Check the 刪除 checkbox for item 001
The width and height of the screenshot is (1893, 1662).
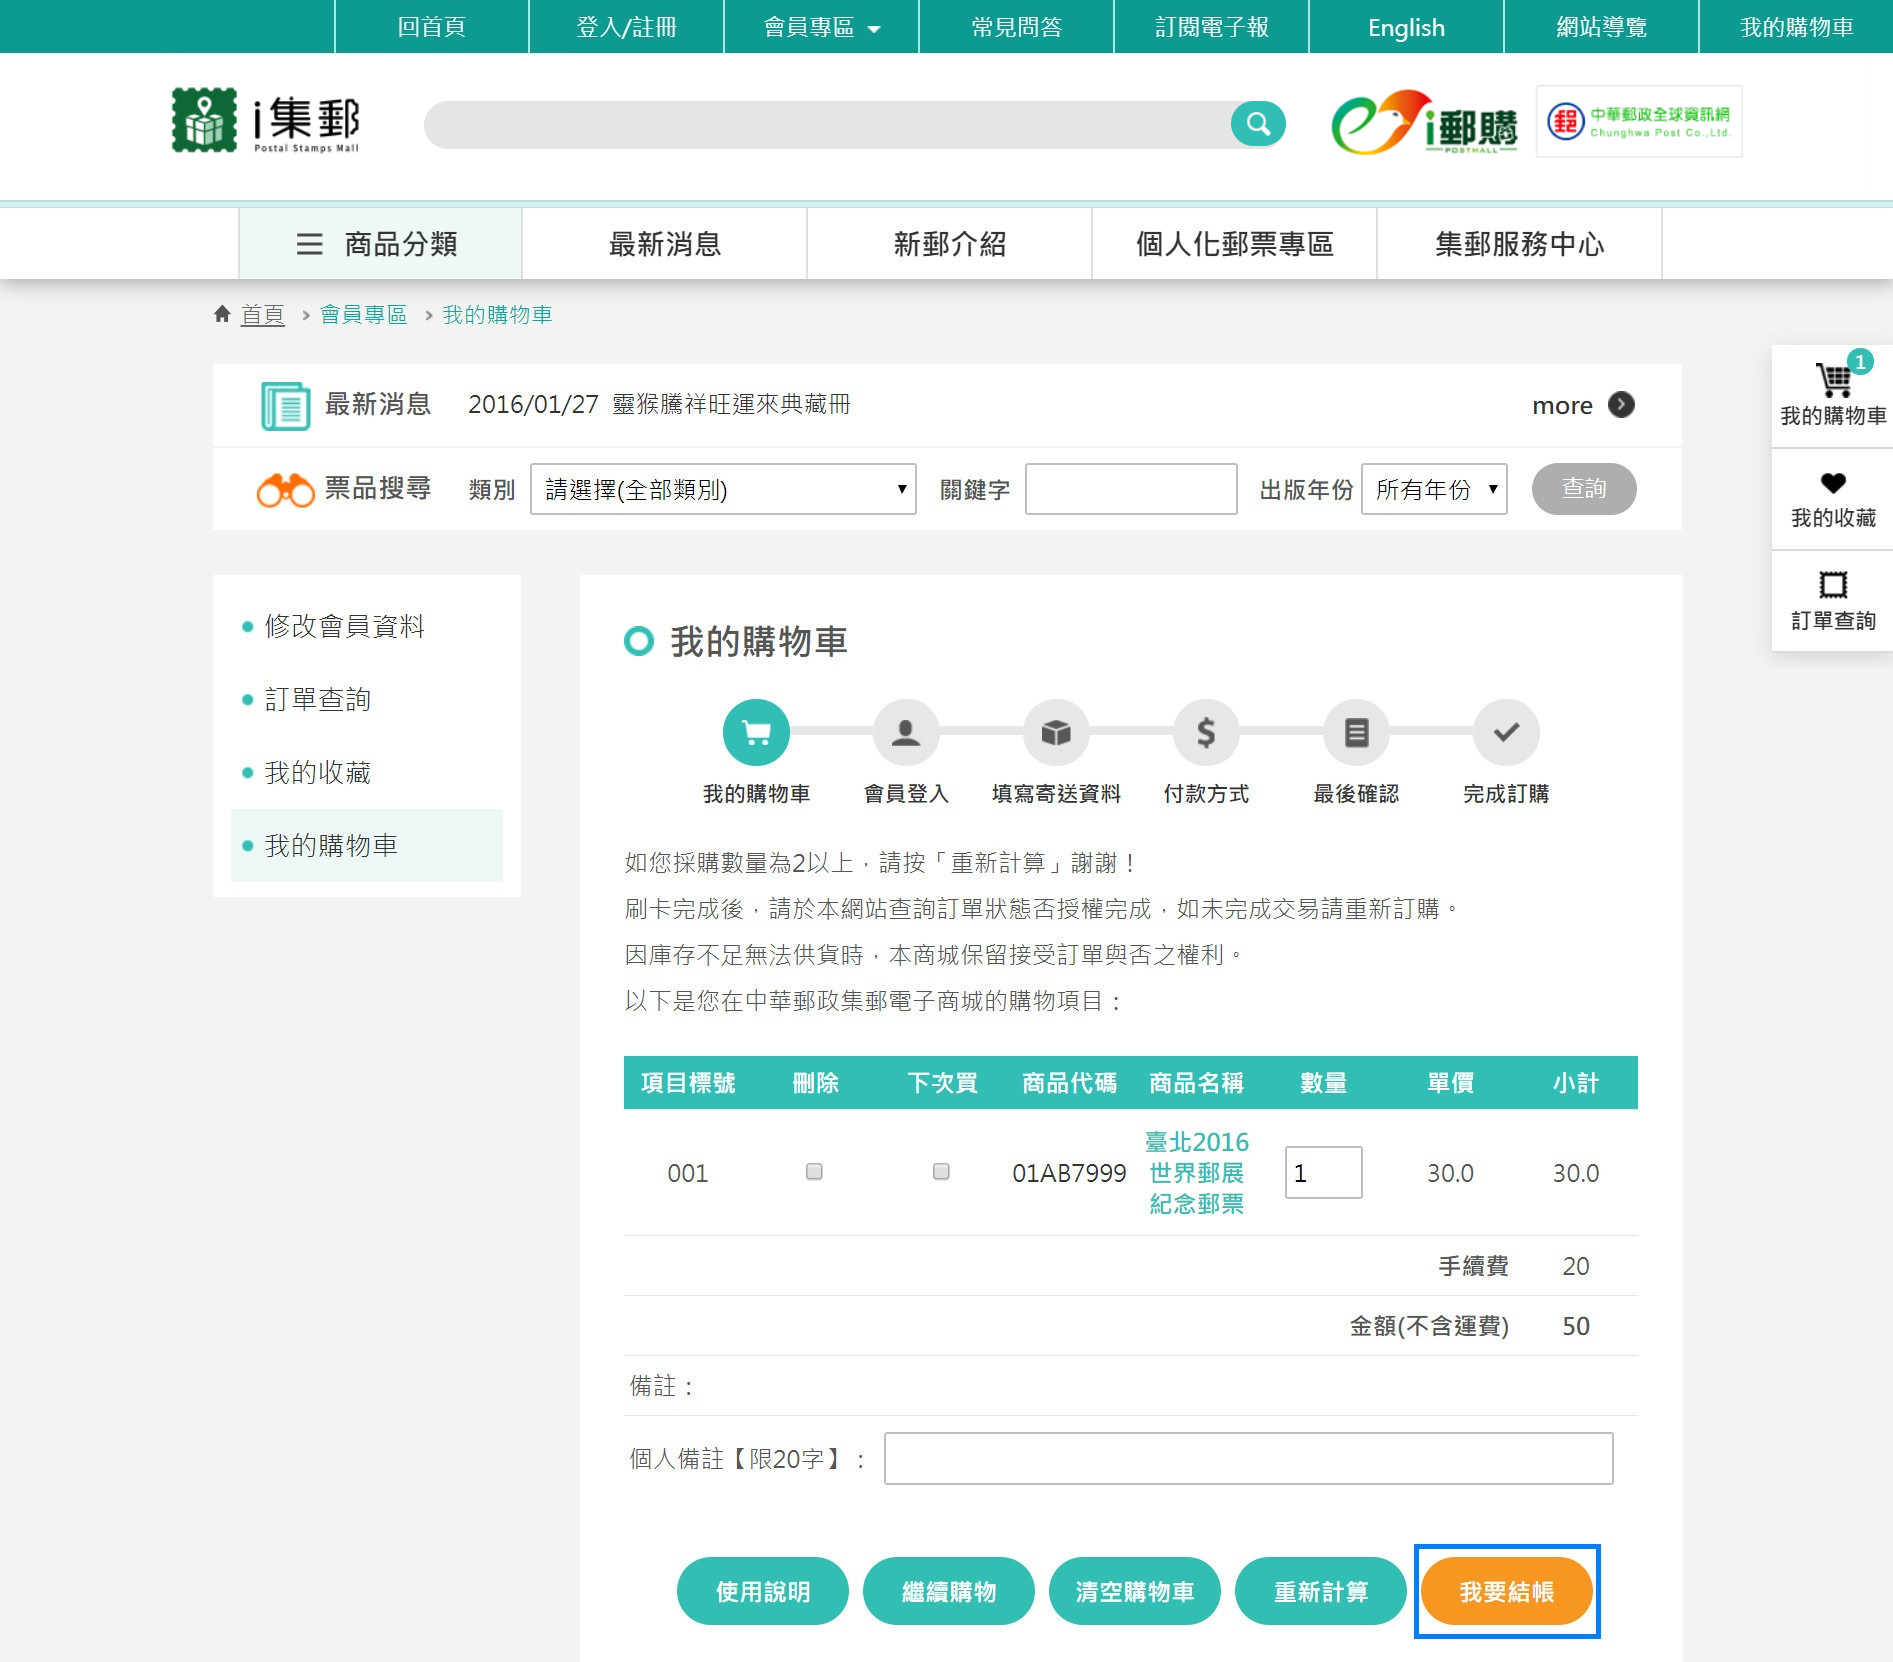coord(815,1172)
